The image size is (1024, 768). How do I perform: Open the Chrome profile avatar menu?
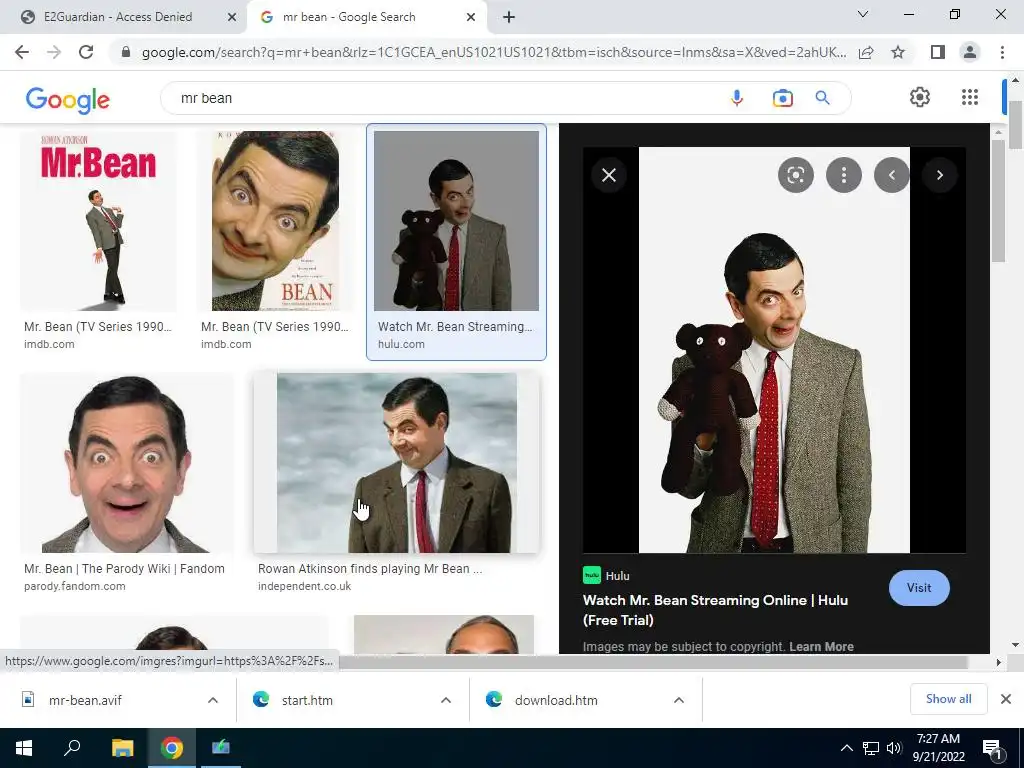970,52
